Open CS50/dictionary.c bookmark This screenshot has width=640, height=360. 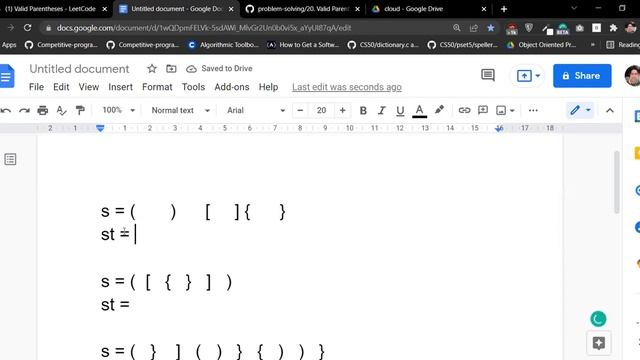(x=383, y=45)
